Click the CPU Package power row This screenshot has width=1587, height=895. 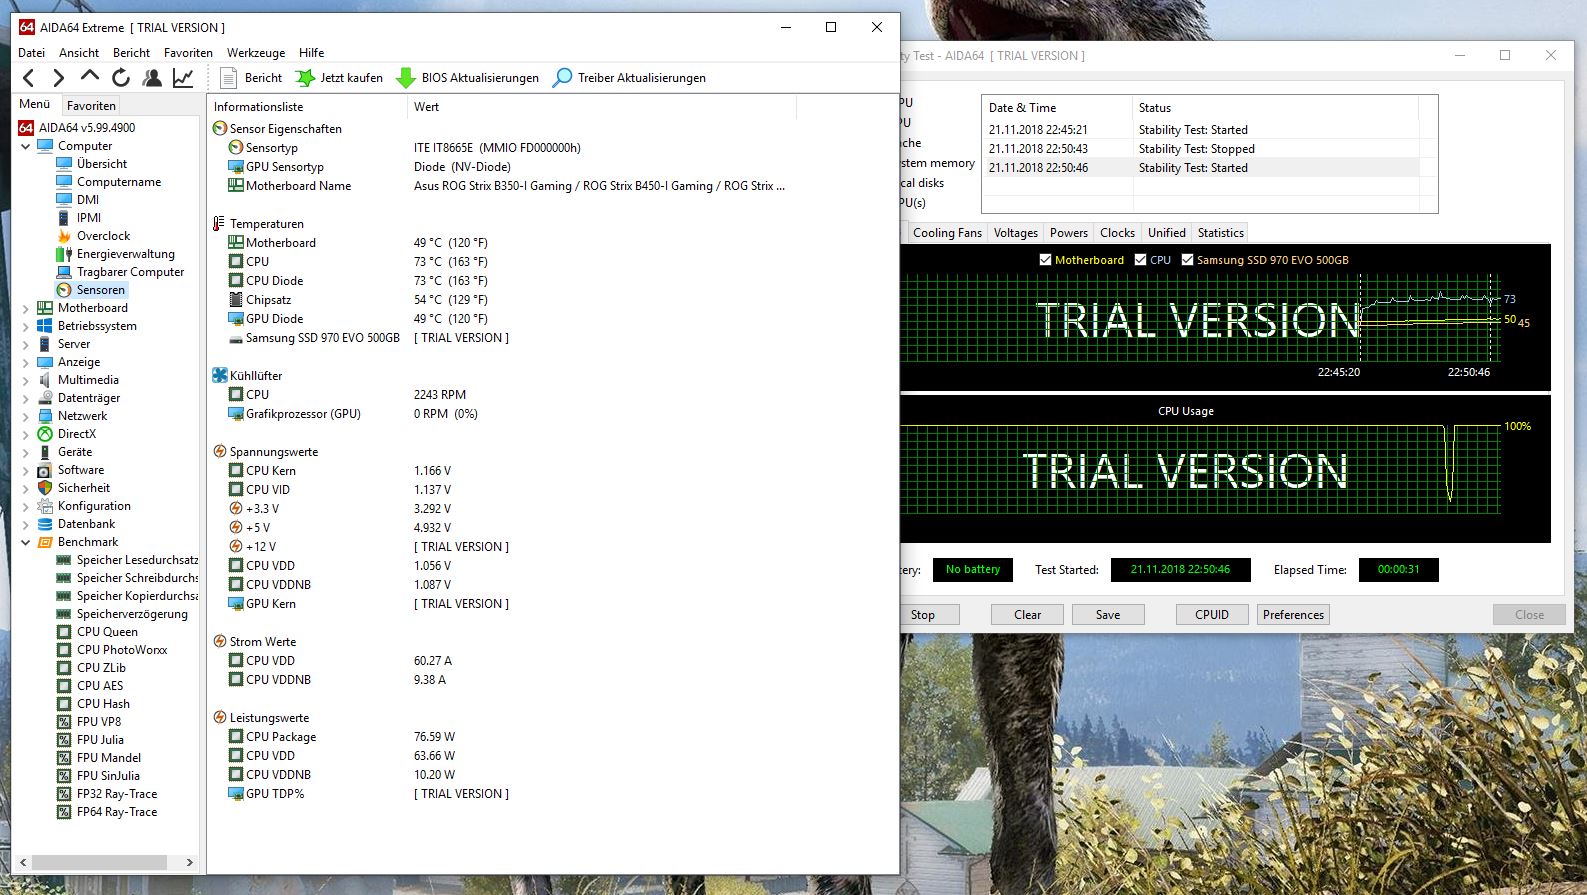501,737
